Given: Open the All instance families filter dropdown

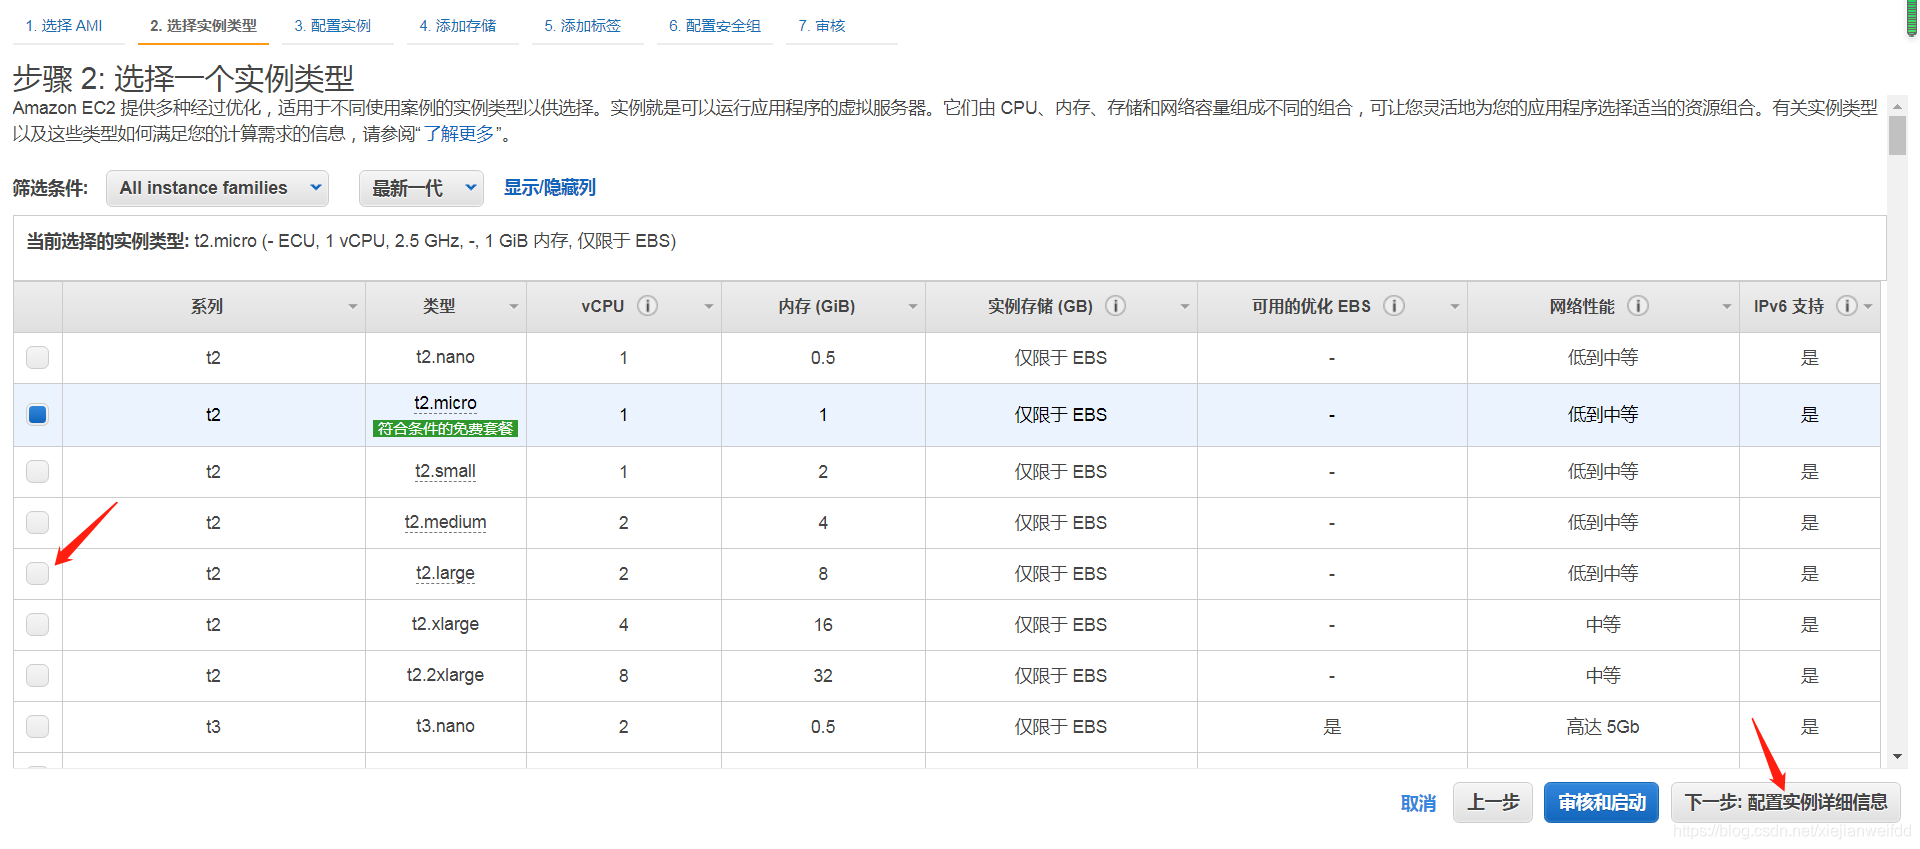Looking at the screenshot, I should 217,188.
